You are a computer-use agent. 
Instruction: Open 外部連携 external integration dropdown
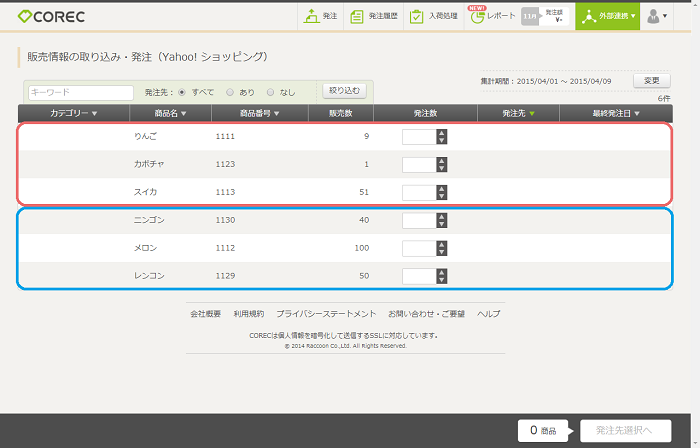(608, 16)
